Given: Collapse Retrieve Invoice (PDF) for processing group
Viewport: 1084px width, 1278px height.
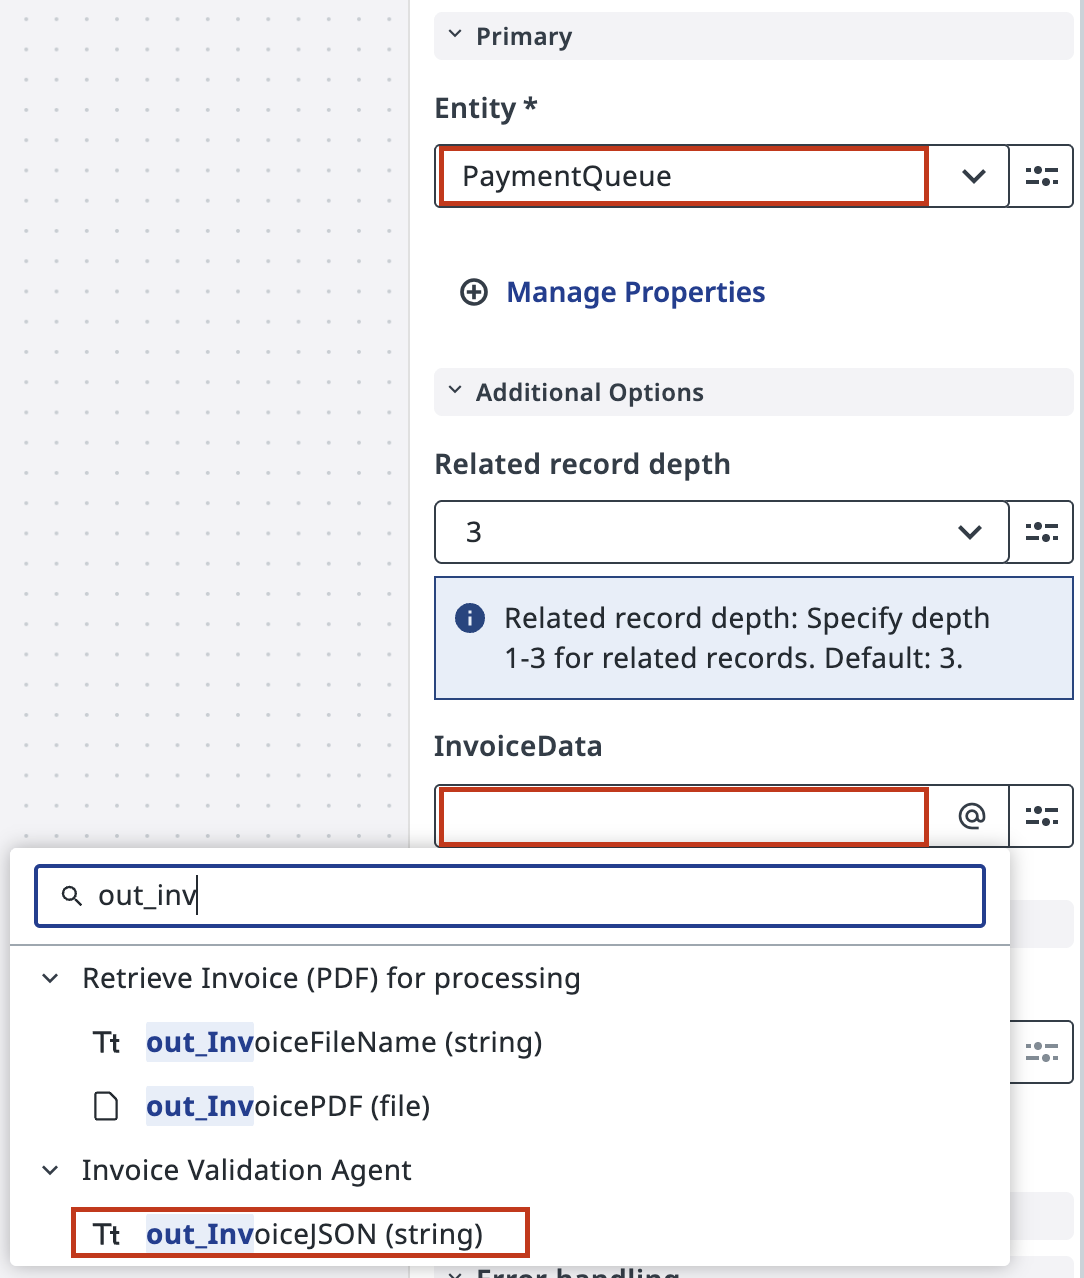Looking at the screenshot, I should click(x=50, y=978).
